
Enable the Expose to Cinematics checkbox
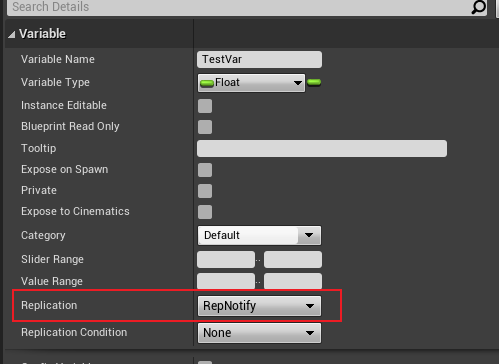(x=205, y=212)
